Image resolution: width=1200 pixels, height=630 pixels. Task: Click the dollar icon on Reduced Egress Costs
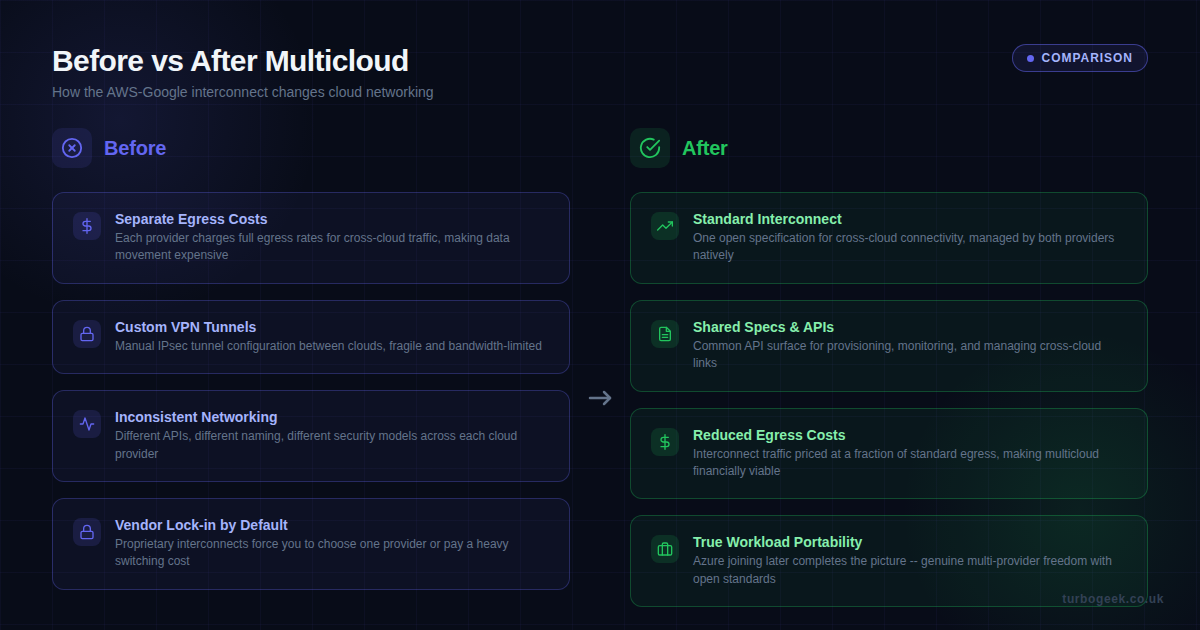(665, 441)
